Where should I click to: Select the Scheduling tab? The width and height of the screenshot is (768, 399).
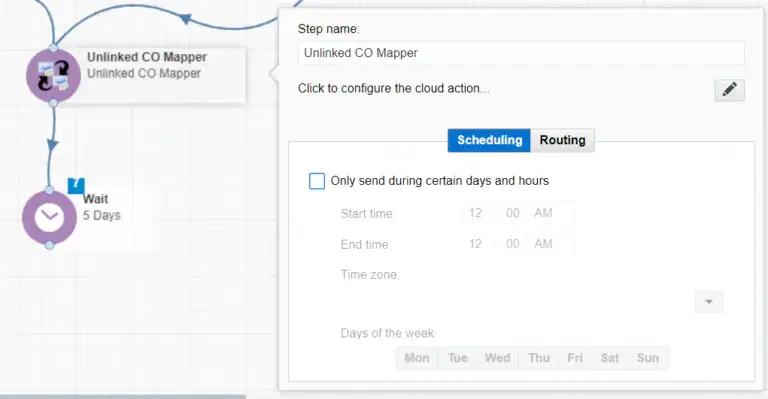(x=489, y=140)
